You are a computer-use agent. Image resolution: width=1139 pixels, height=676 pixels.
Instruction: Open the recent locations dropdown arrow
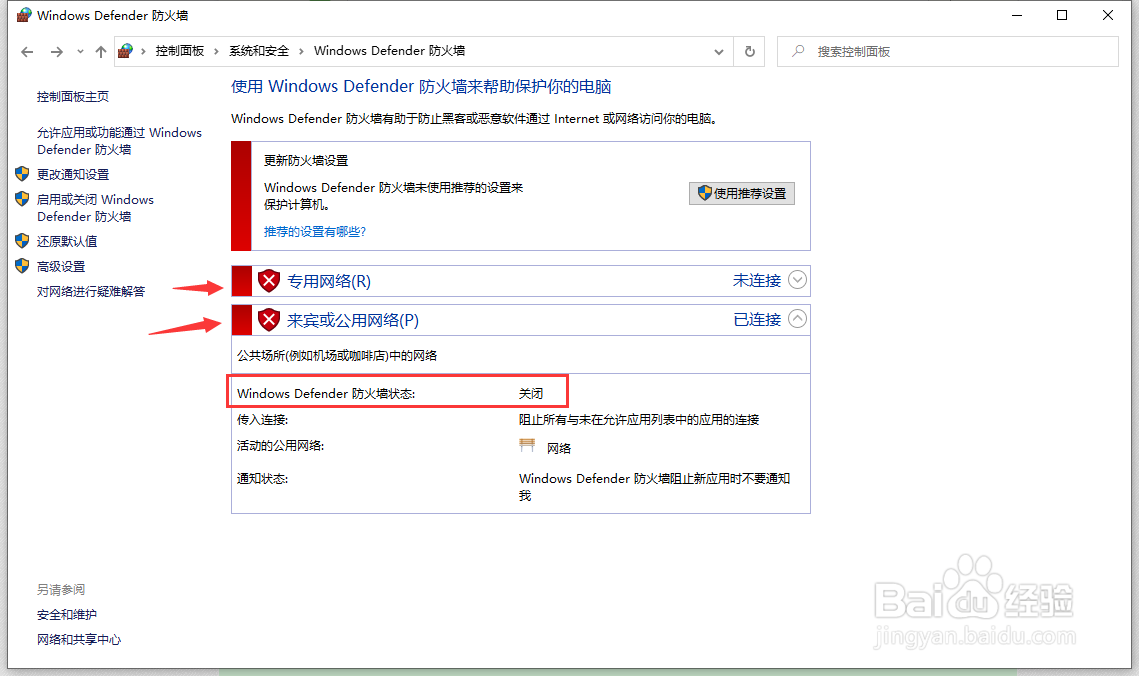coord(80,52)
